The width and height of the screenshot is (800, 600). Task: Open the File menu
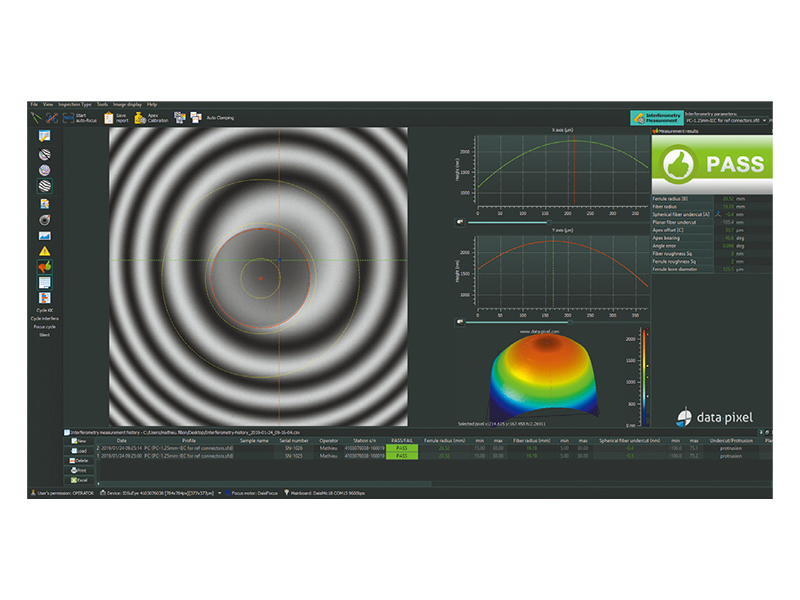[34, 104]
